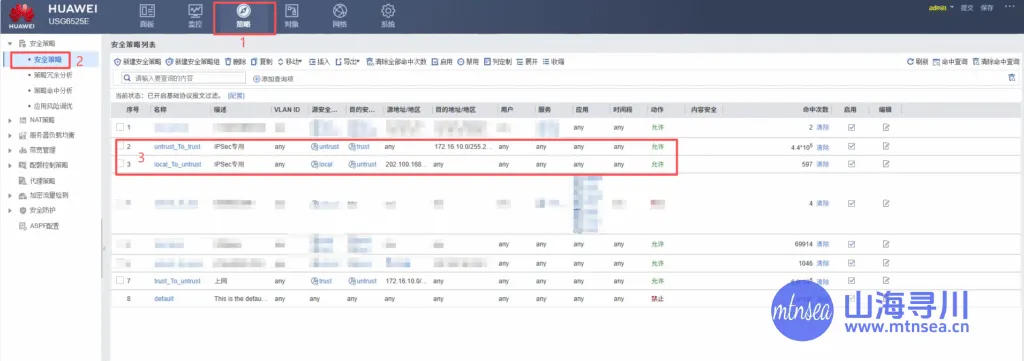Open 应用风险调优 in the sidebar
This screenshot has width=1024, height=361.
click(53, 105)
